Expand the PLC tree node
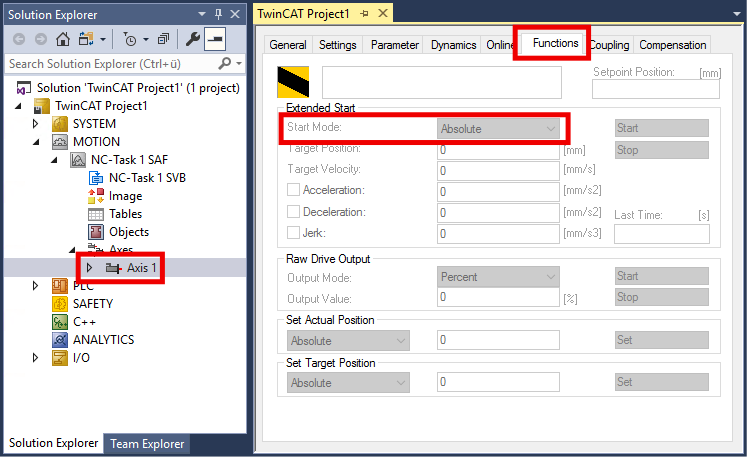 pos(35,286)
